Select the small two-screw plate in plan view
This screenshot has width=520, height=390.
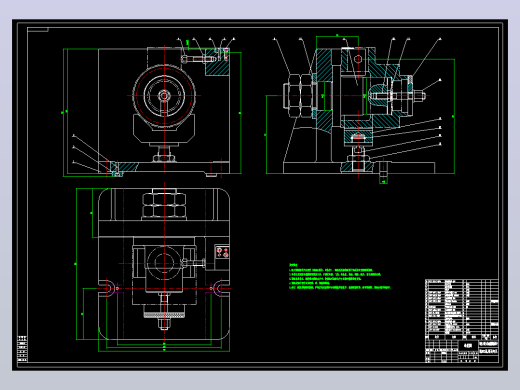pos(222,252)
